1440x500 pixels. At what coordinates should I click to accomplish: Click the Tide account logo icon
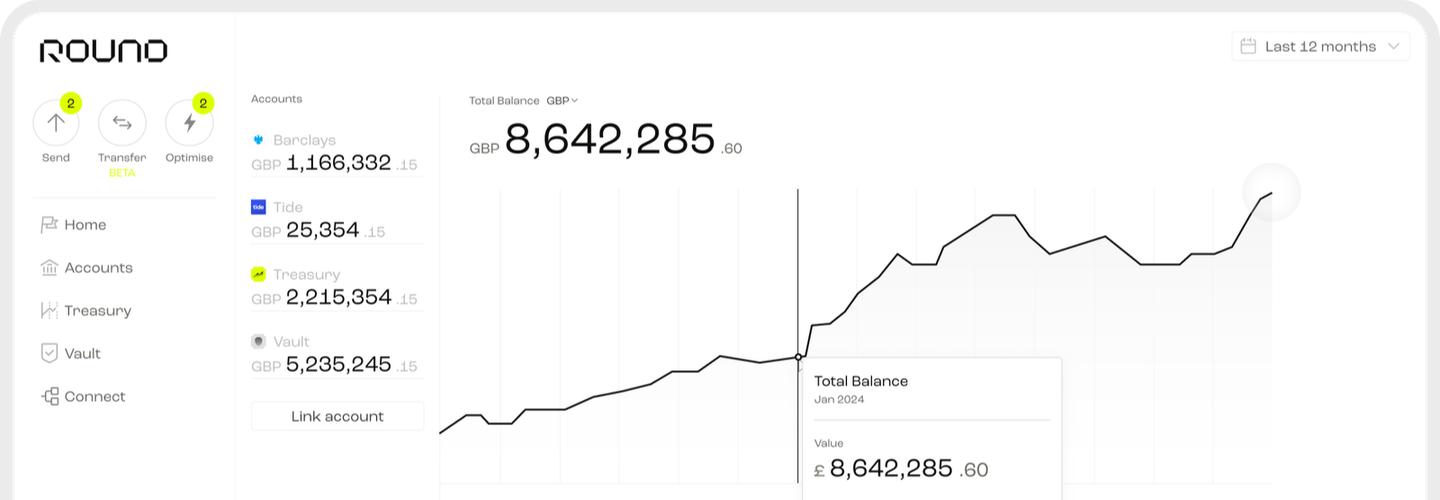coord(258,207)
